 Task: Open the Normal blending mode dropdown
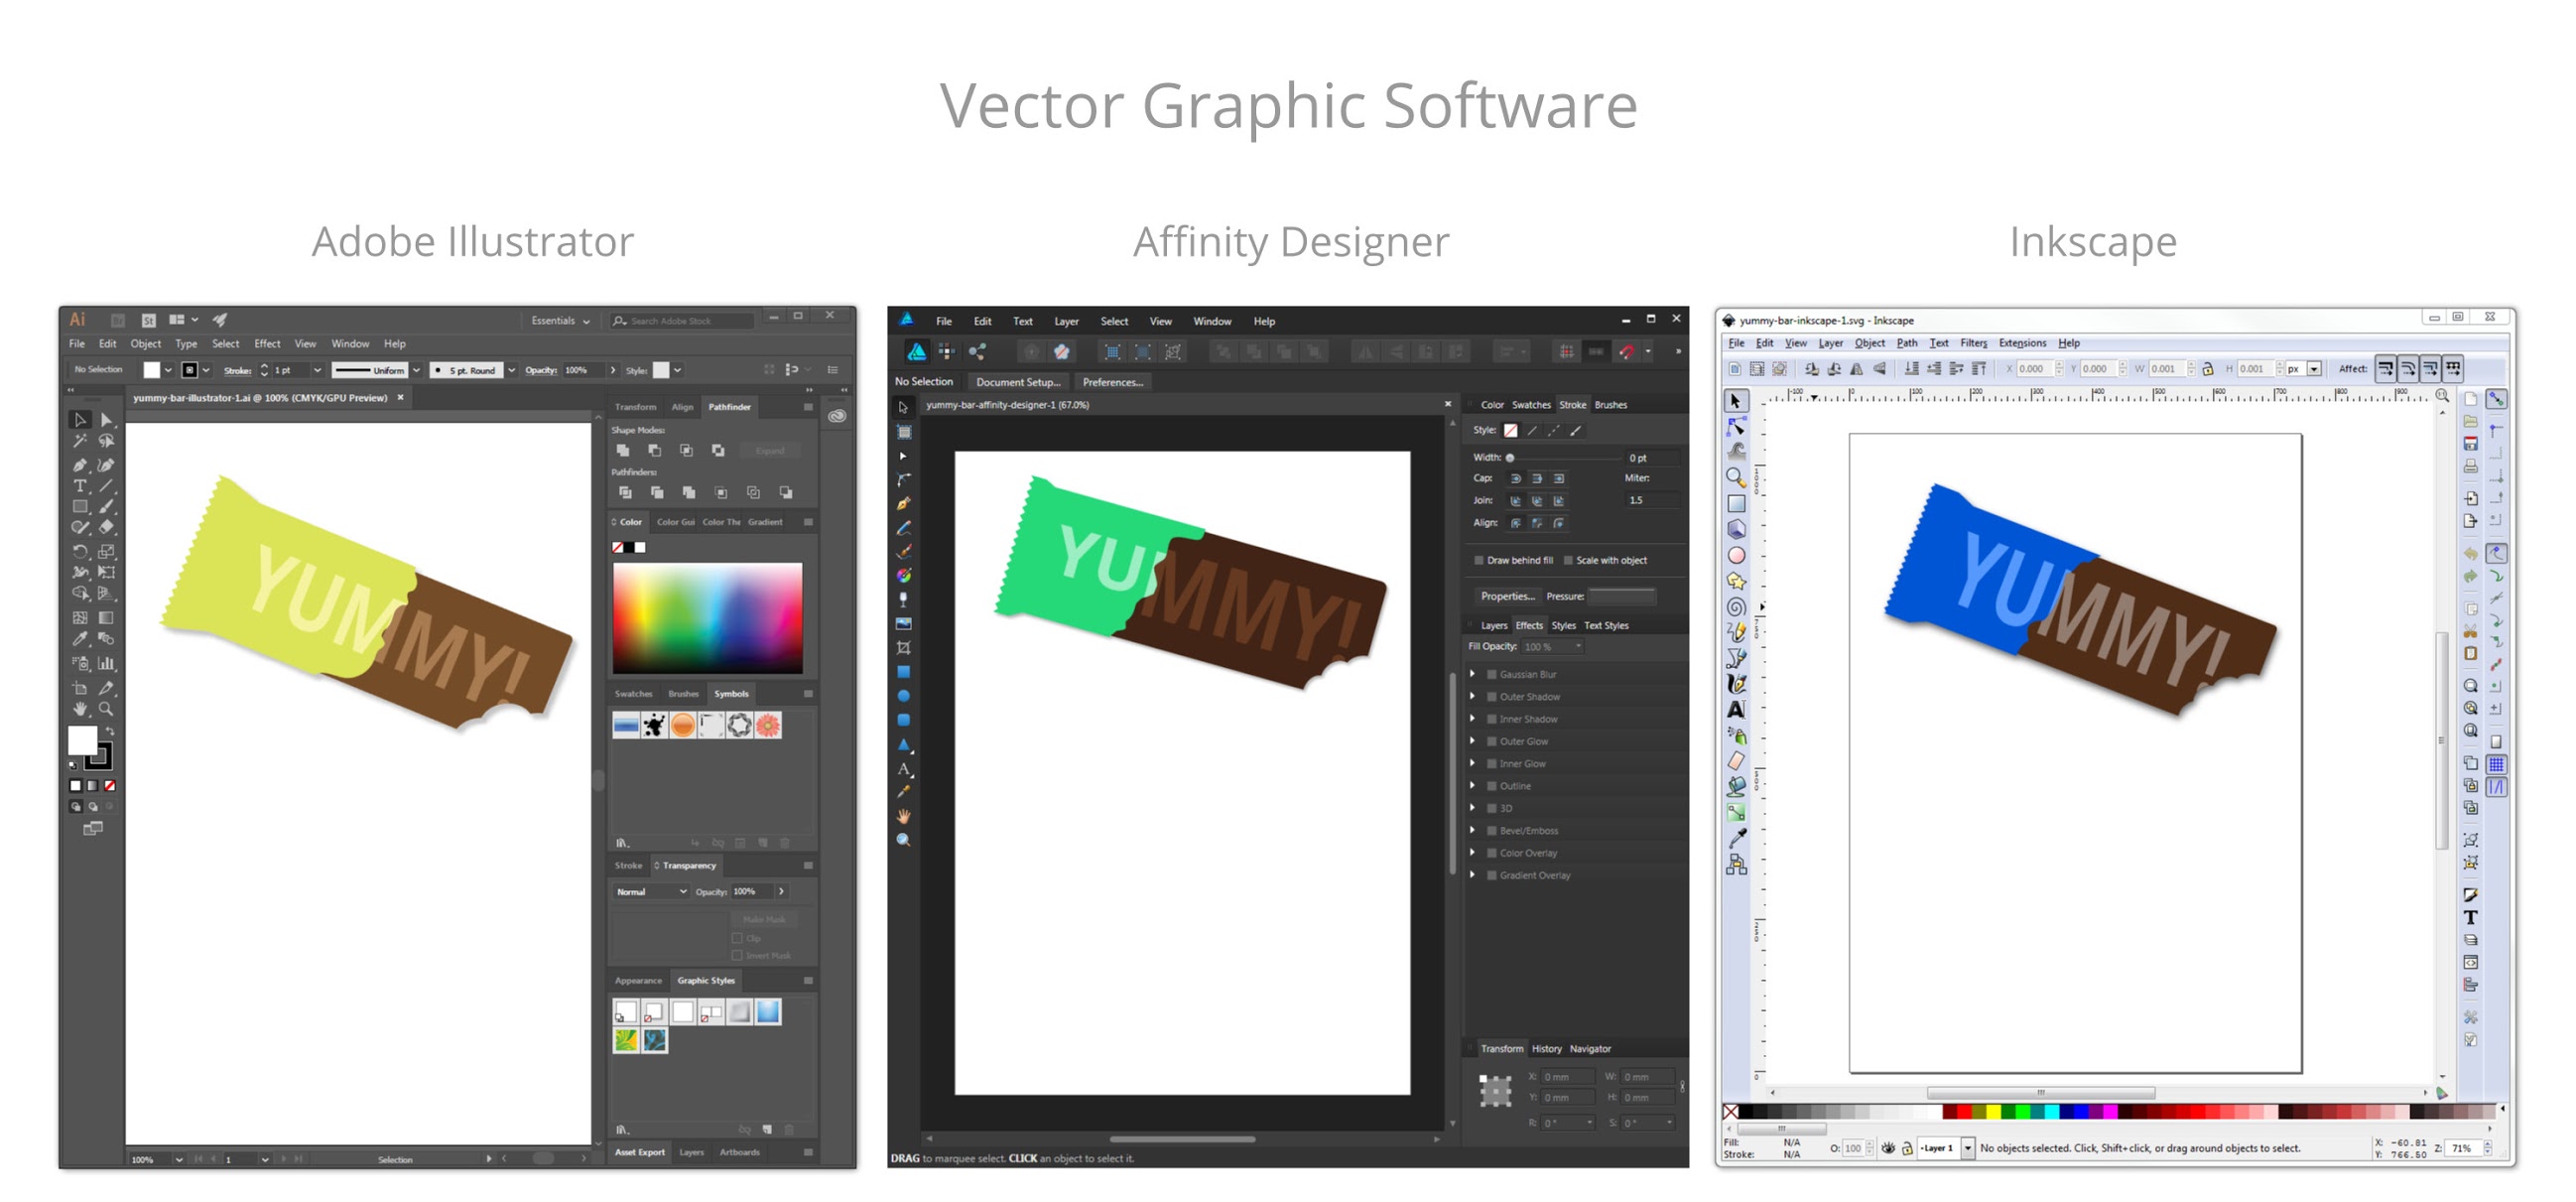tap(650, 891)
